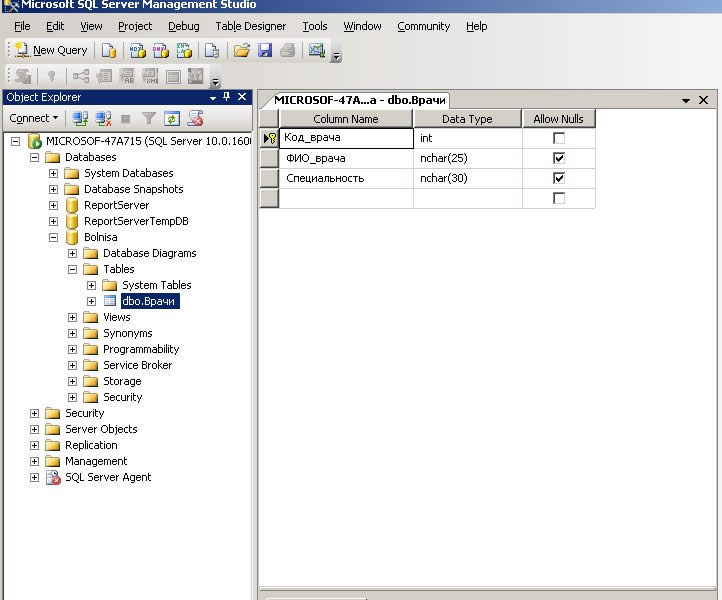Click the Disconnect icon in Object Explorer
The width and height of the screenshot is (722, 600).
[103, 119]
